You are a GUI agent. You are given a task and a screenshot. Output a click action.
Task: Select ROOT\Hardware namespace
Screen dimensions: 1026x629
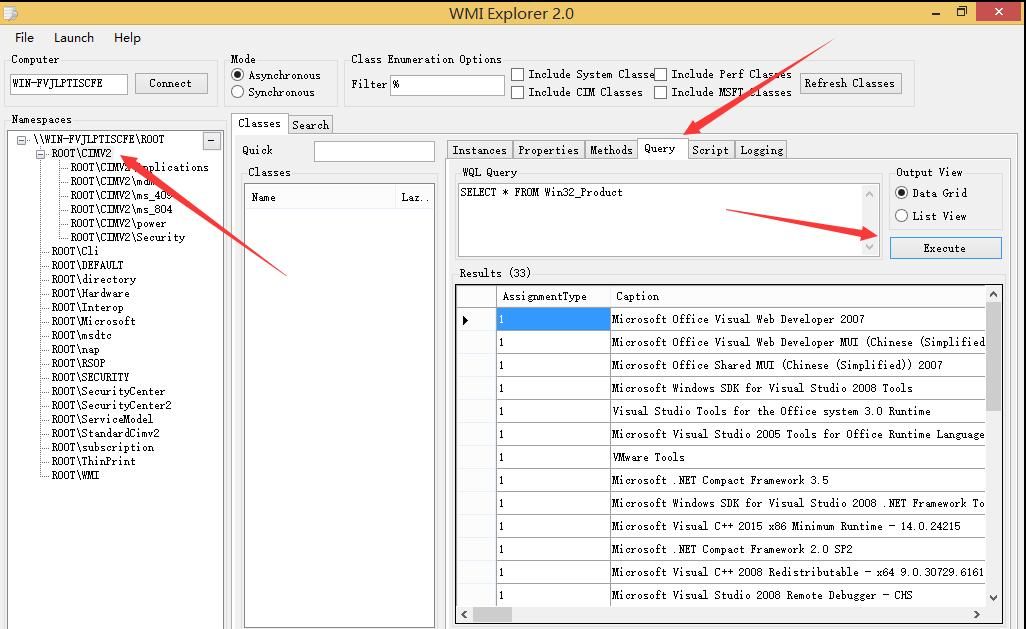click(x=91, y=293)
